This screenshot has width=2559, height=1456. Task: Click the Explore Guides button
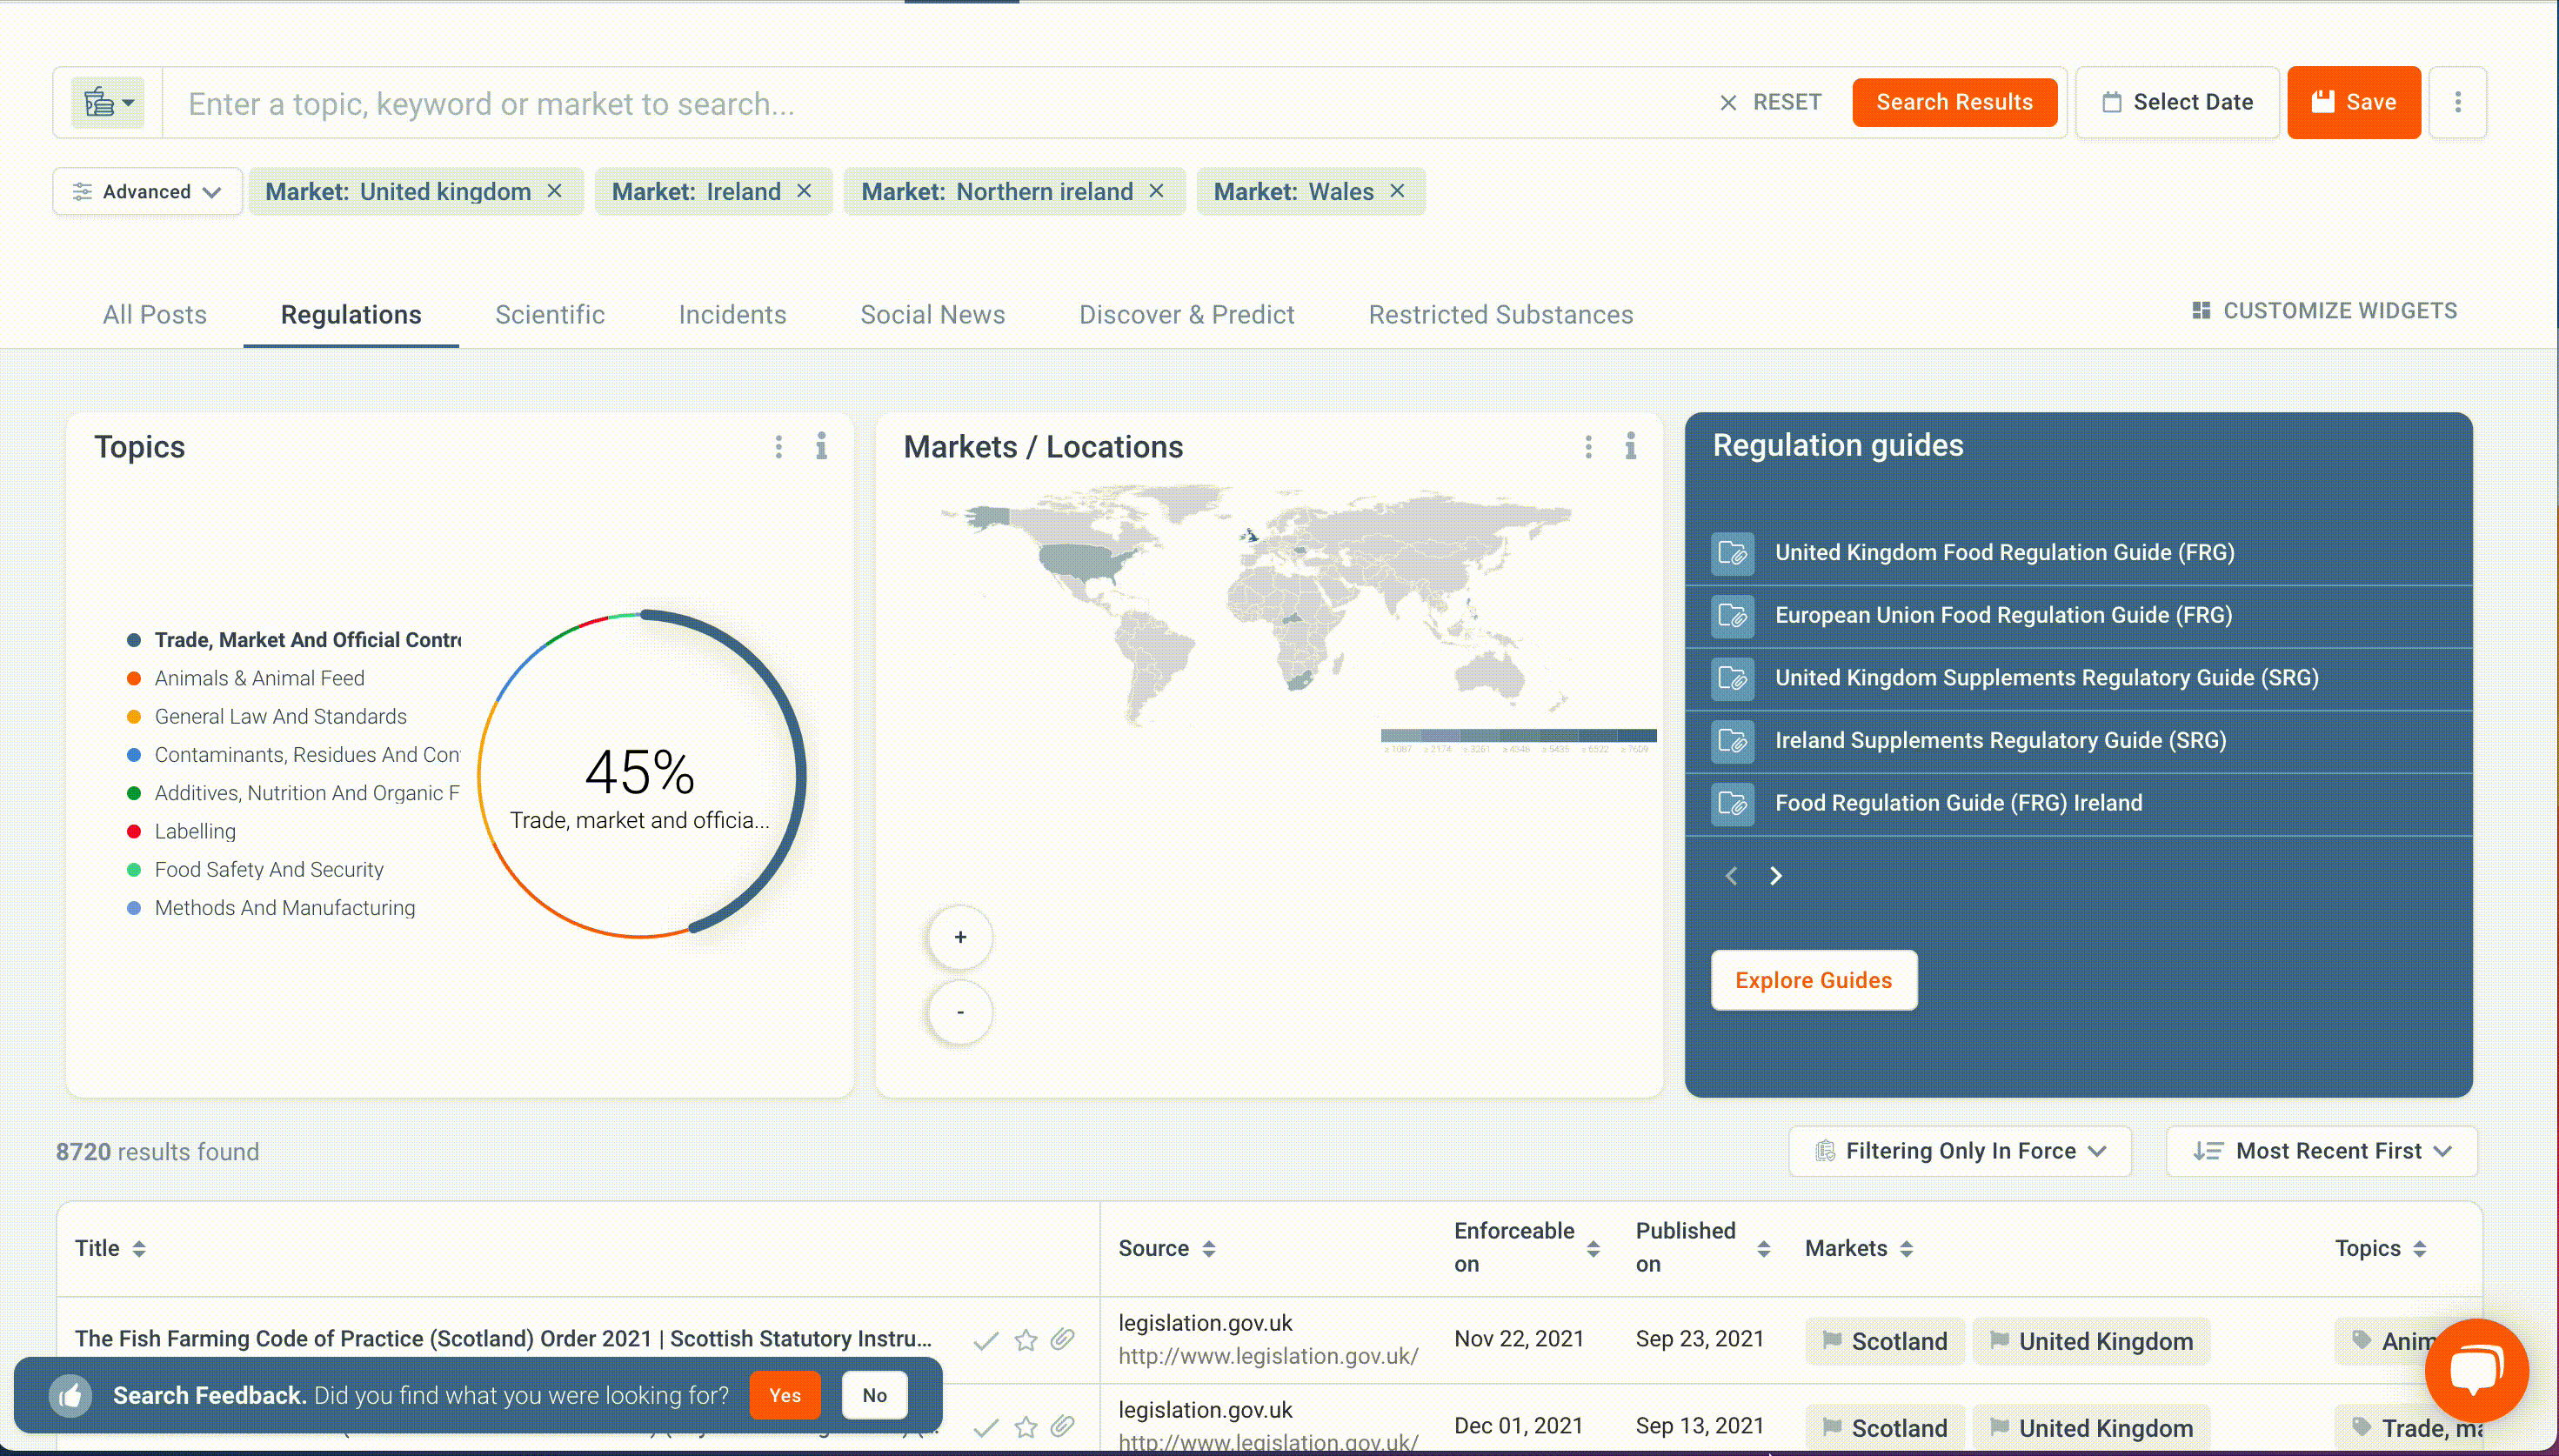[x=1813, y=980]
